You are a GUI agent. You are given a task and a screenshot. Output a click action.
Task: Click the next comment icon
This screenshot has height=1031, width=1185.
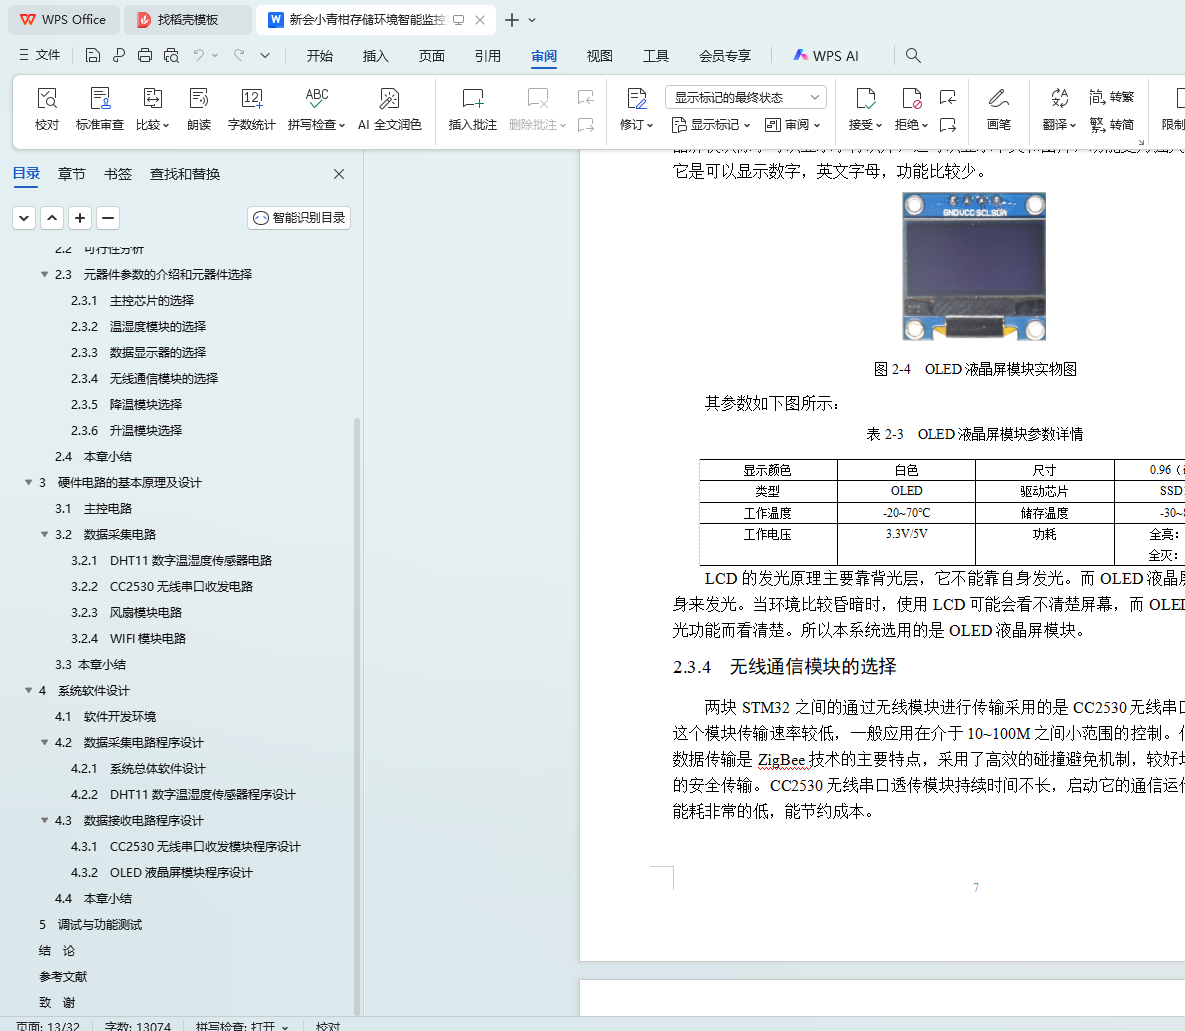(586, 125)
